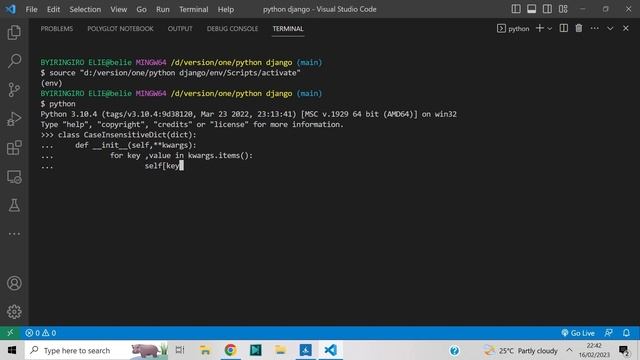This screenshot has height=360, width=640.
Task: Open Chrome from the taskbar
Action: coord(230,350)
